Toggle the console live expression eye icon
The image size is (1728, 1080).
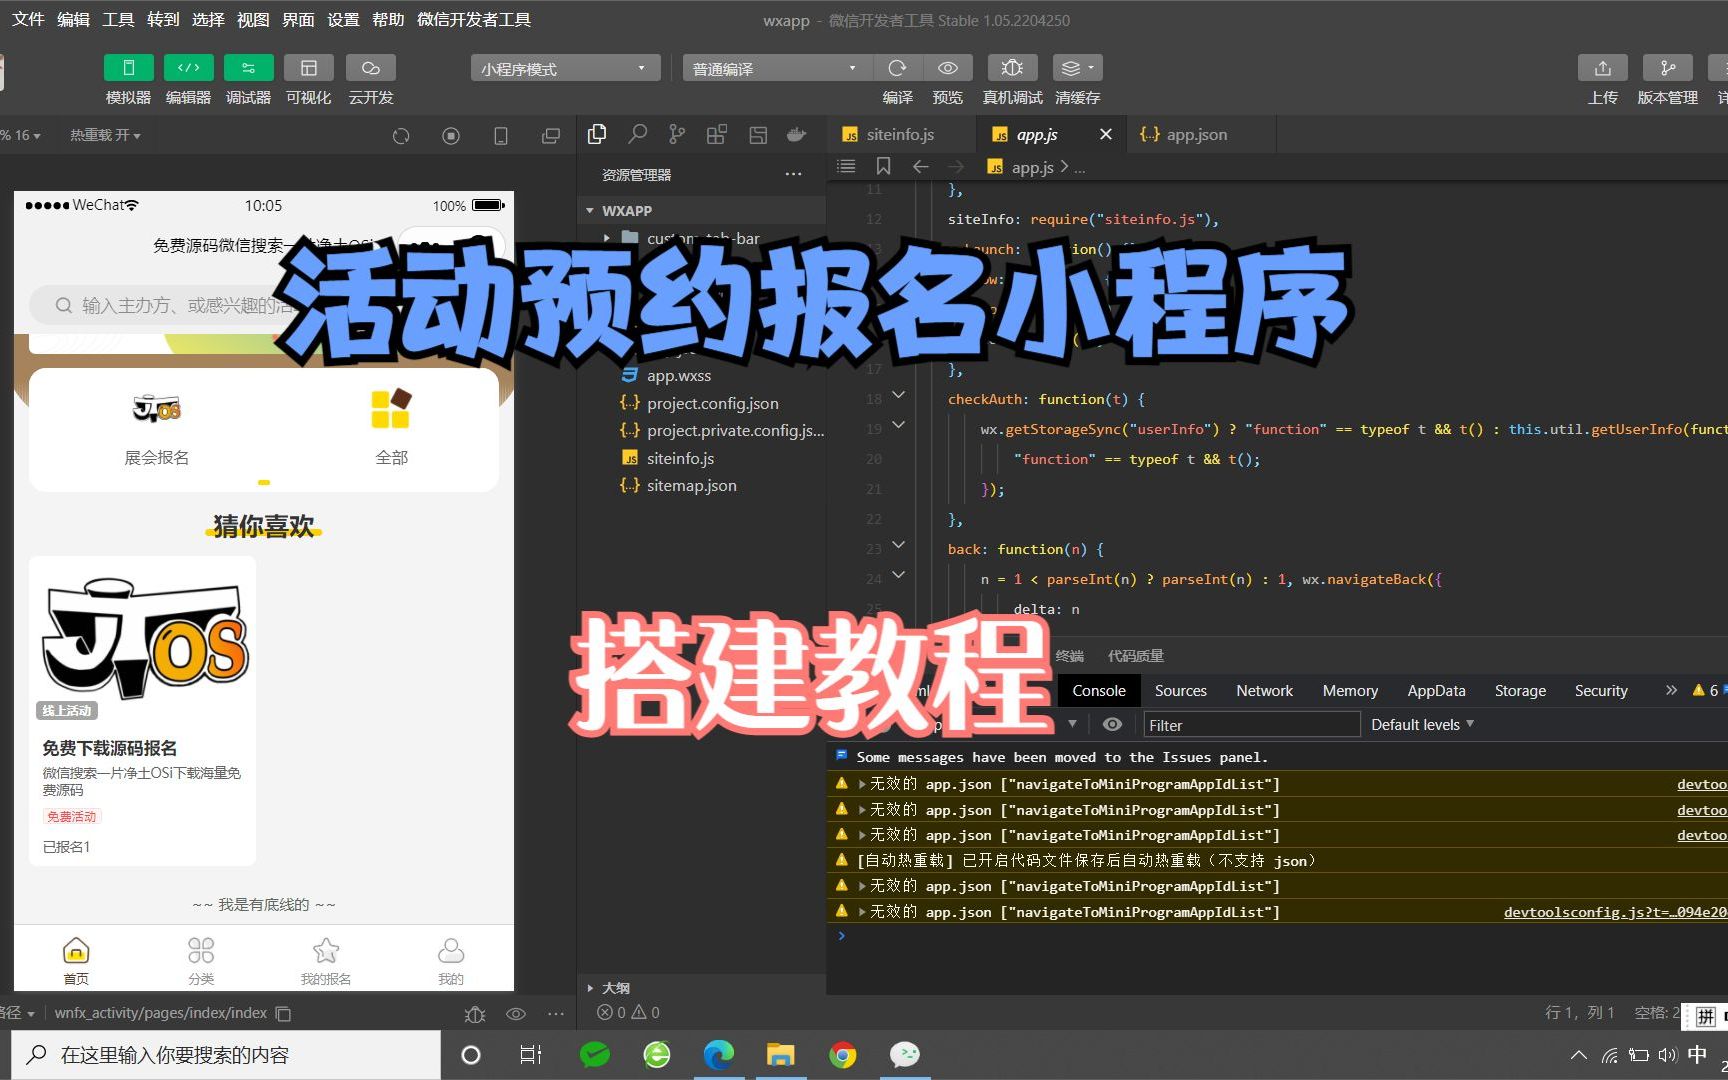click(x=1112, y=724)
